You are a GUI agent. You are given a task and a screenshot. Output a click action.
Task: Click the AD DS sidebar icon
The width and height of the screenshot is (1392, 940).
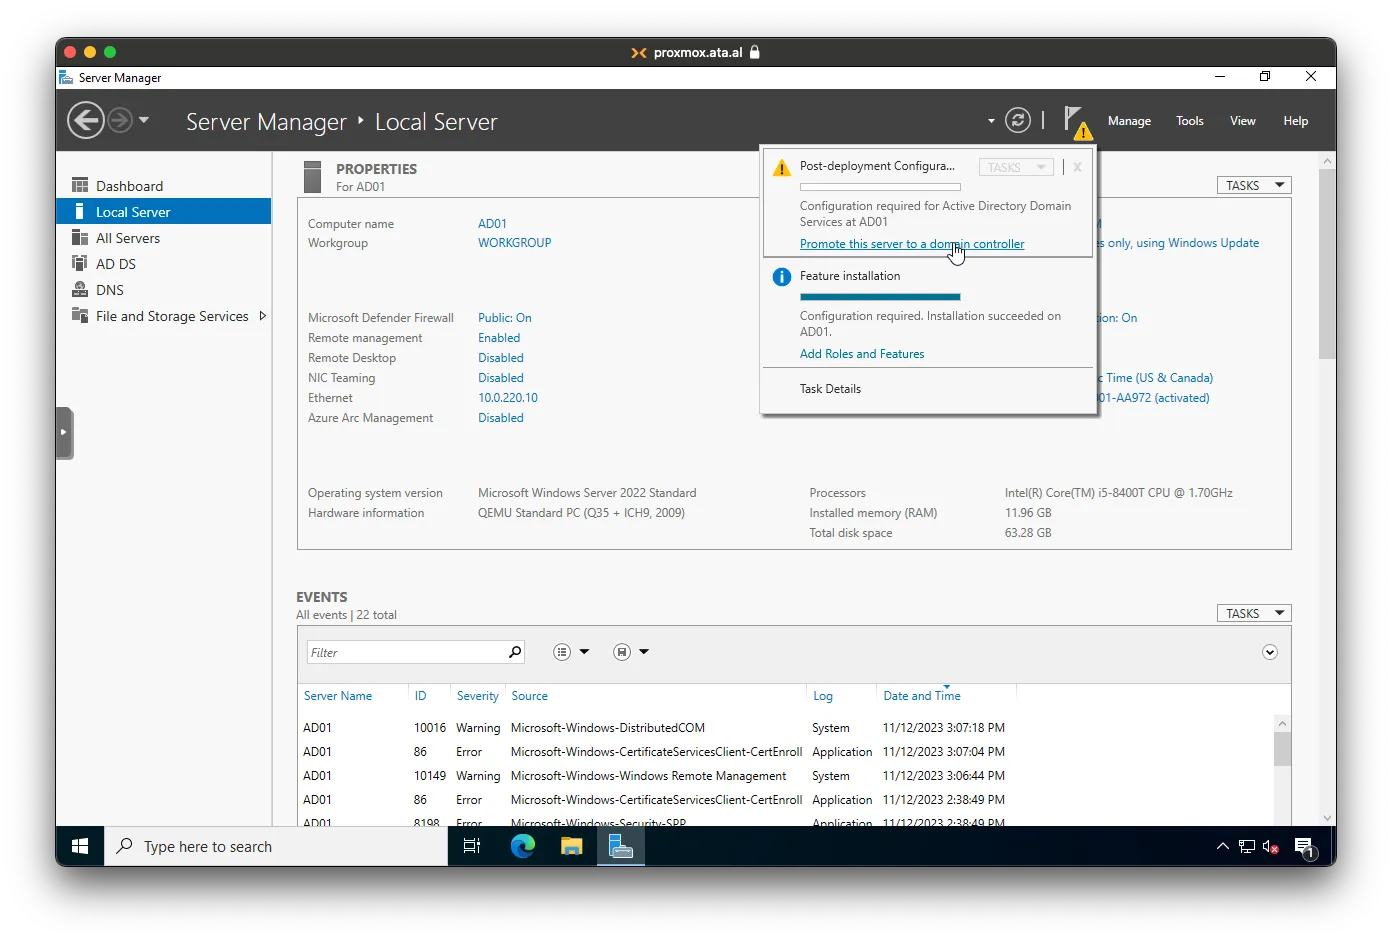coord(80,263)
